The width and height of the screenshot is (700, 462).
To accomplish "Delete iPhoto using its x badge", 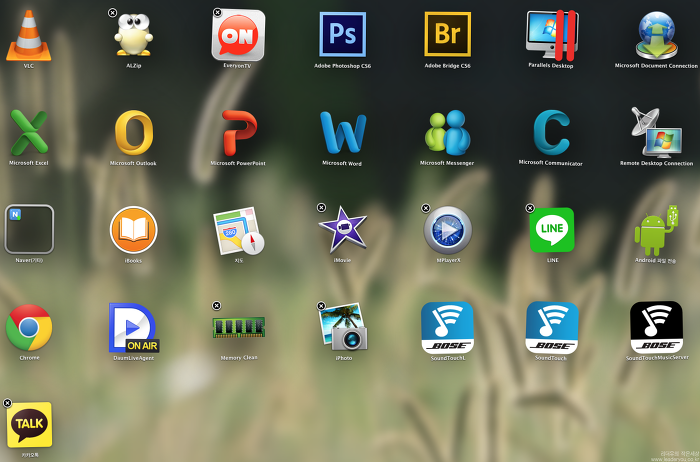I will (x=321, y=306).
